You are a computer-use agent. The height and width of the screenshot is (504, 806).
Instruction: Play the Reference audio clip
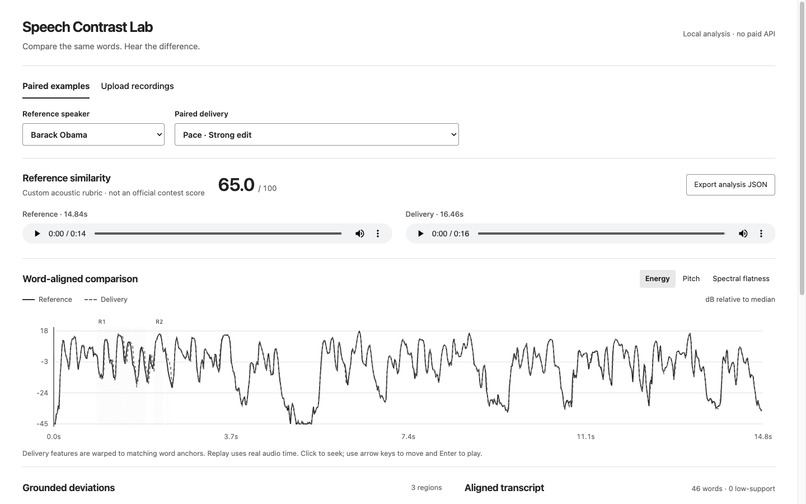pyautogui.click(x=37, y=233)
